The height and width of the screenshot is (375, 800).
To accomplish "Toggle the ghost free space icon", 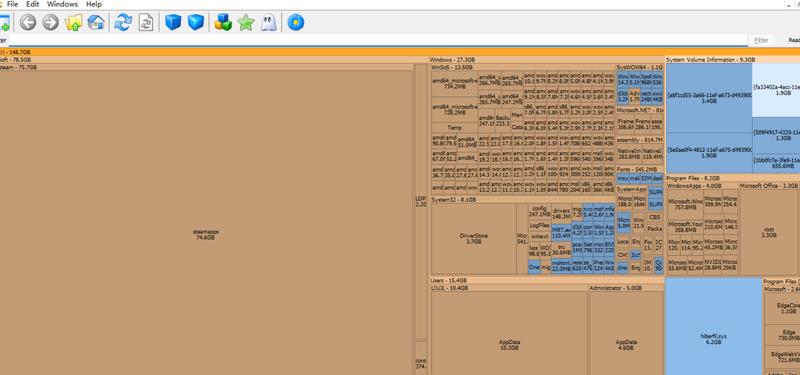I will coord(268,22).
